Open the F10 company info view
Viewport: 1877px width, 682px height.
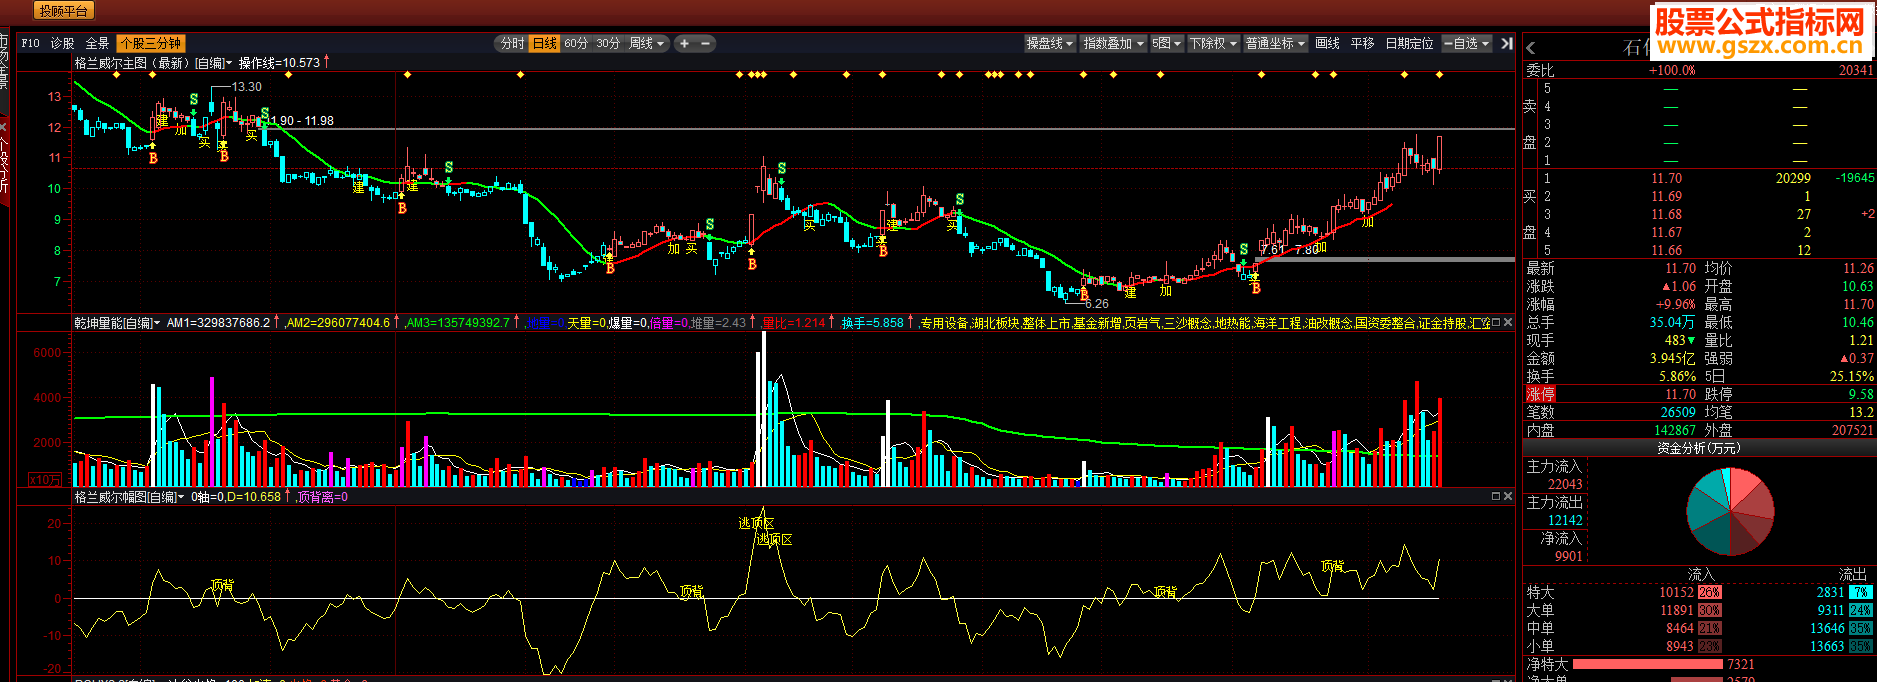[31, 43]
